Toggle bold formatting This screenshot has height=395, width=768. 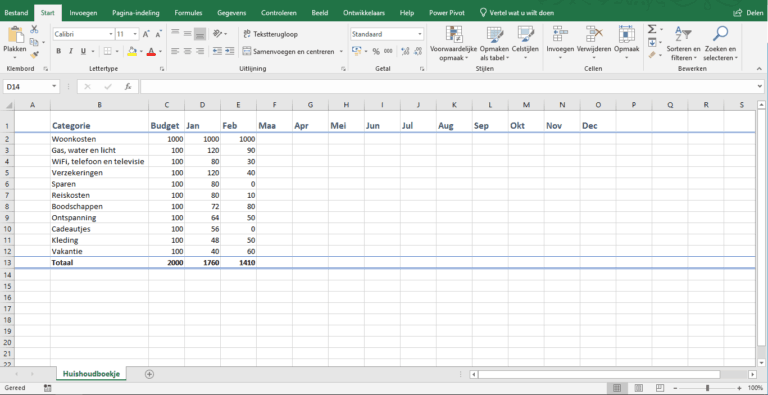click(58, 51)
